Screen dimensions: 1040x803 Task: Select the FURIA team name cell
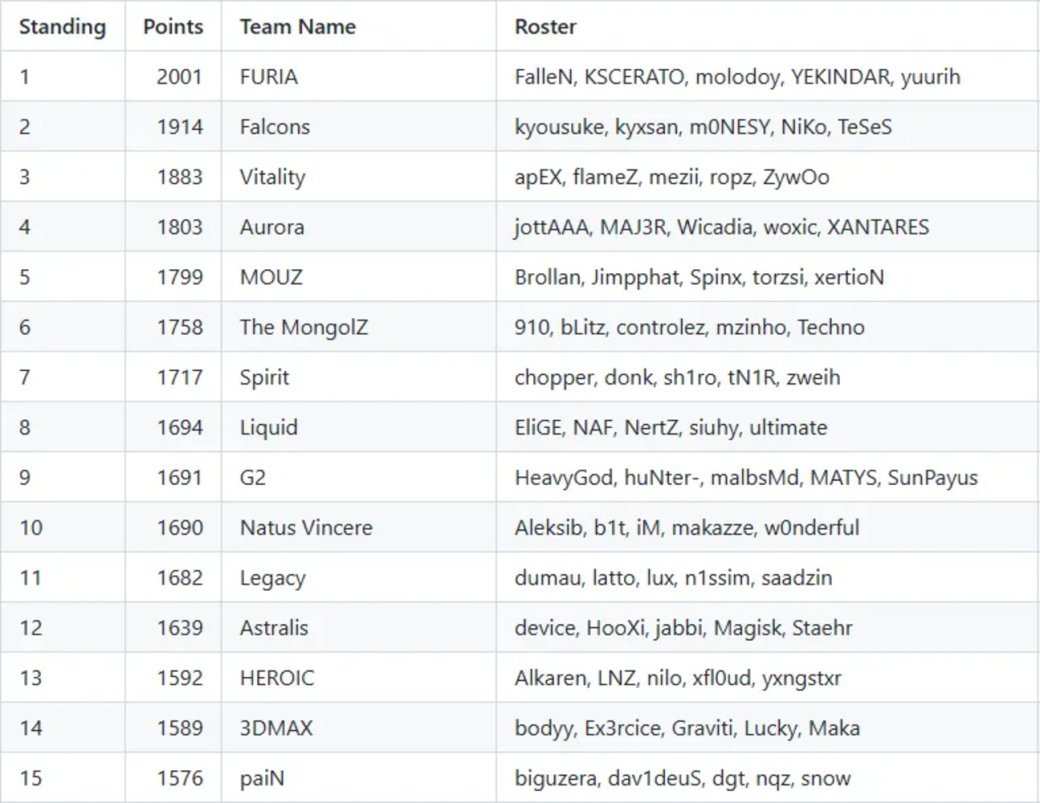[269, 77]
